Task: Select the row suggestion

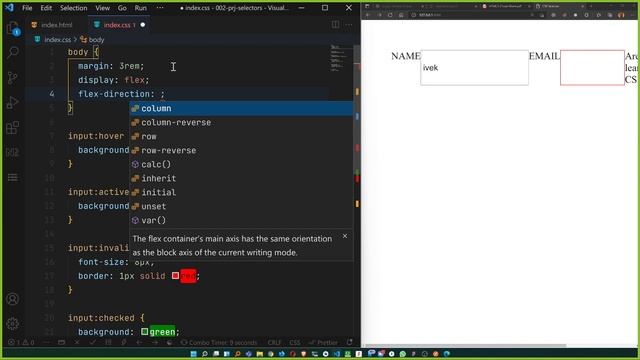Action: 241,136
